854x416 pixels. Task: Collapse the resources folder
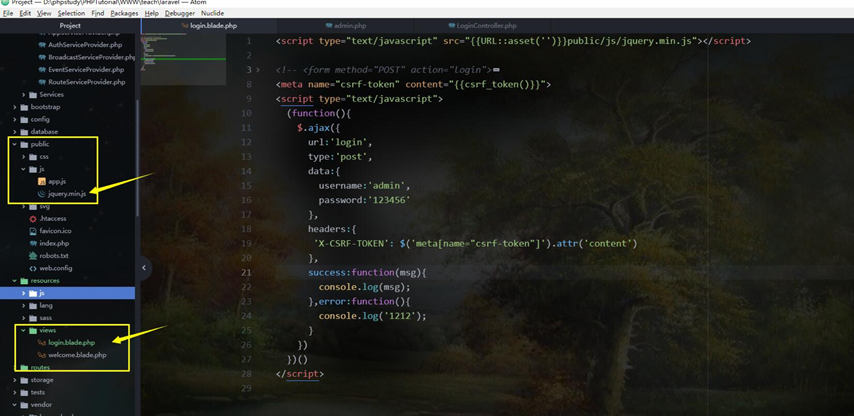(x=15, y=280)
